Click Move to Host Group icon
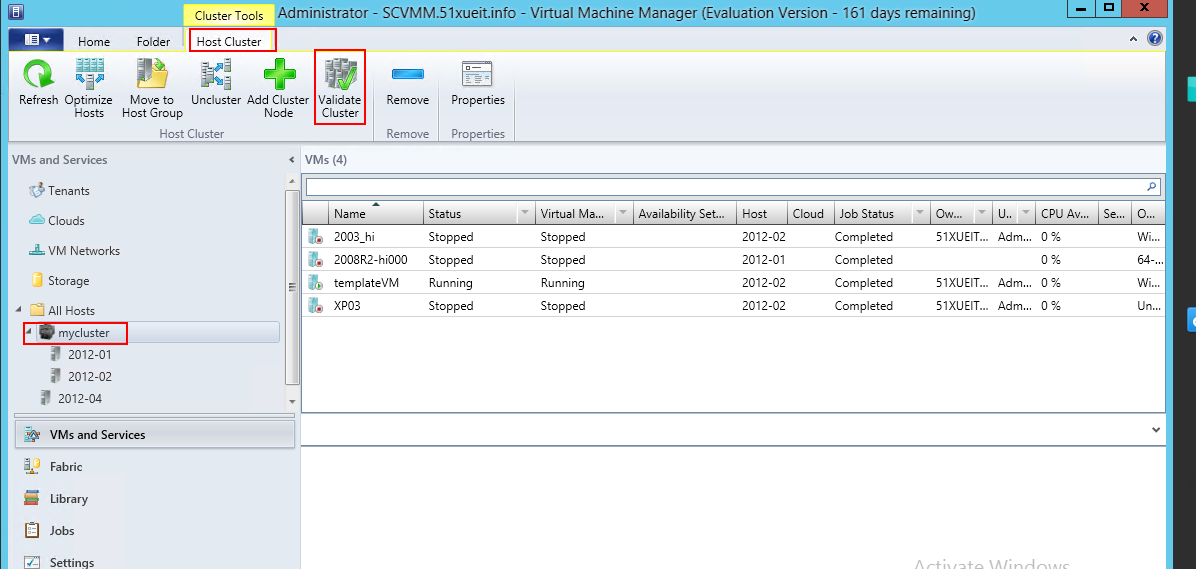Image resolution: width=1196 pixels, height=569 pixels. (x=152, y=75)
